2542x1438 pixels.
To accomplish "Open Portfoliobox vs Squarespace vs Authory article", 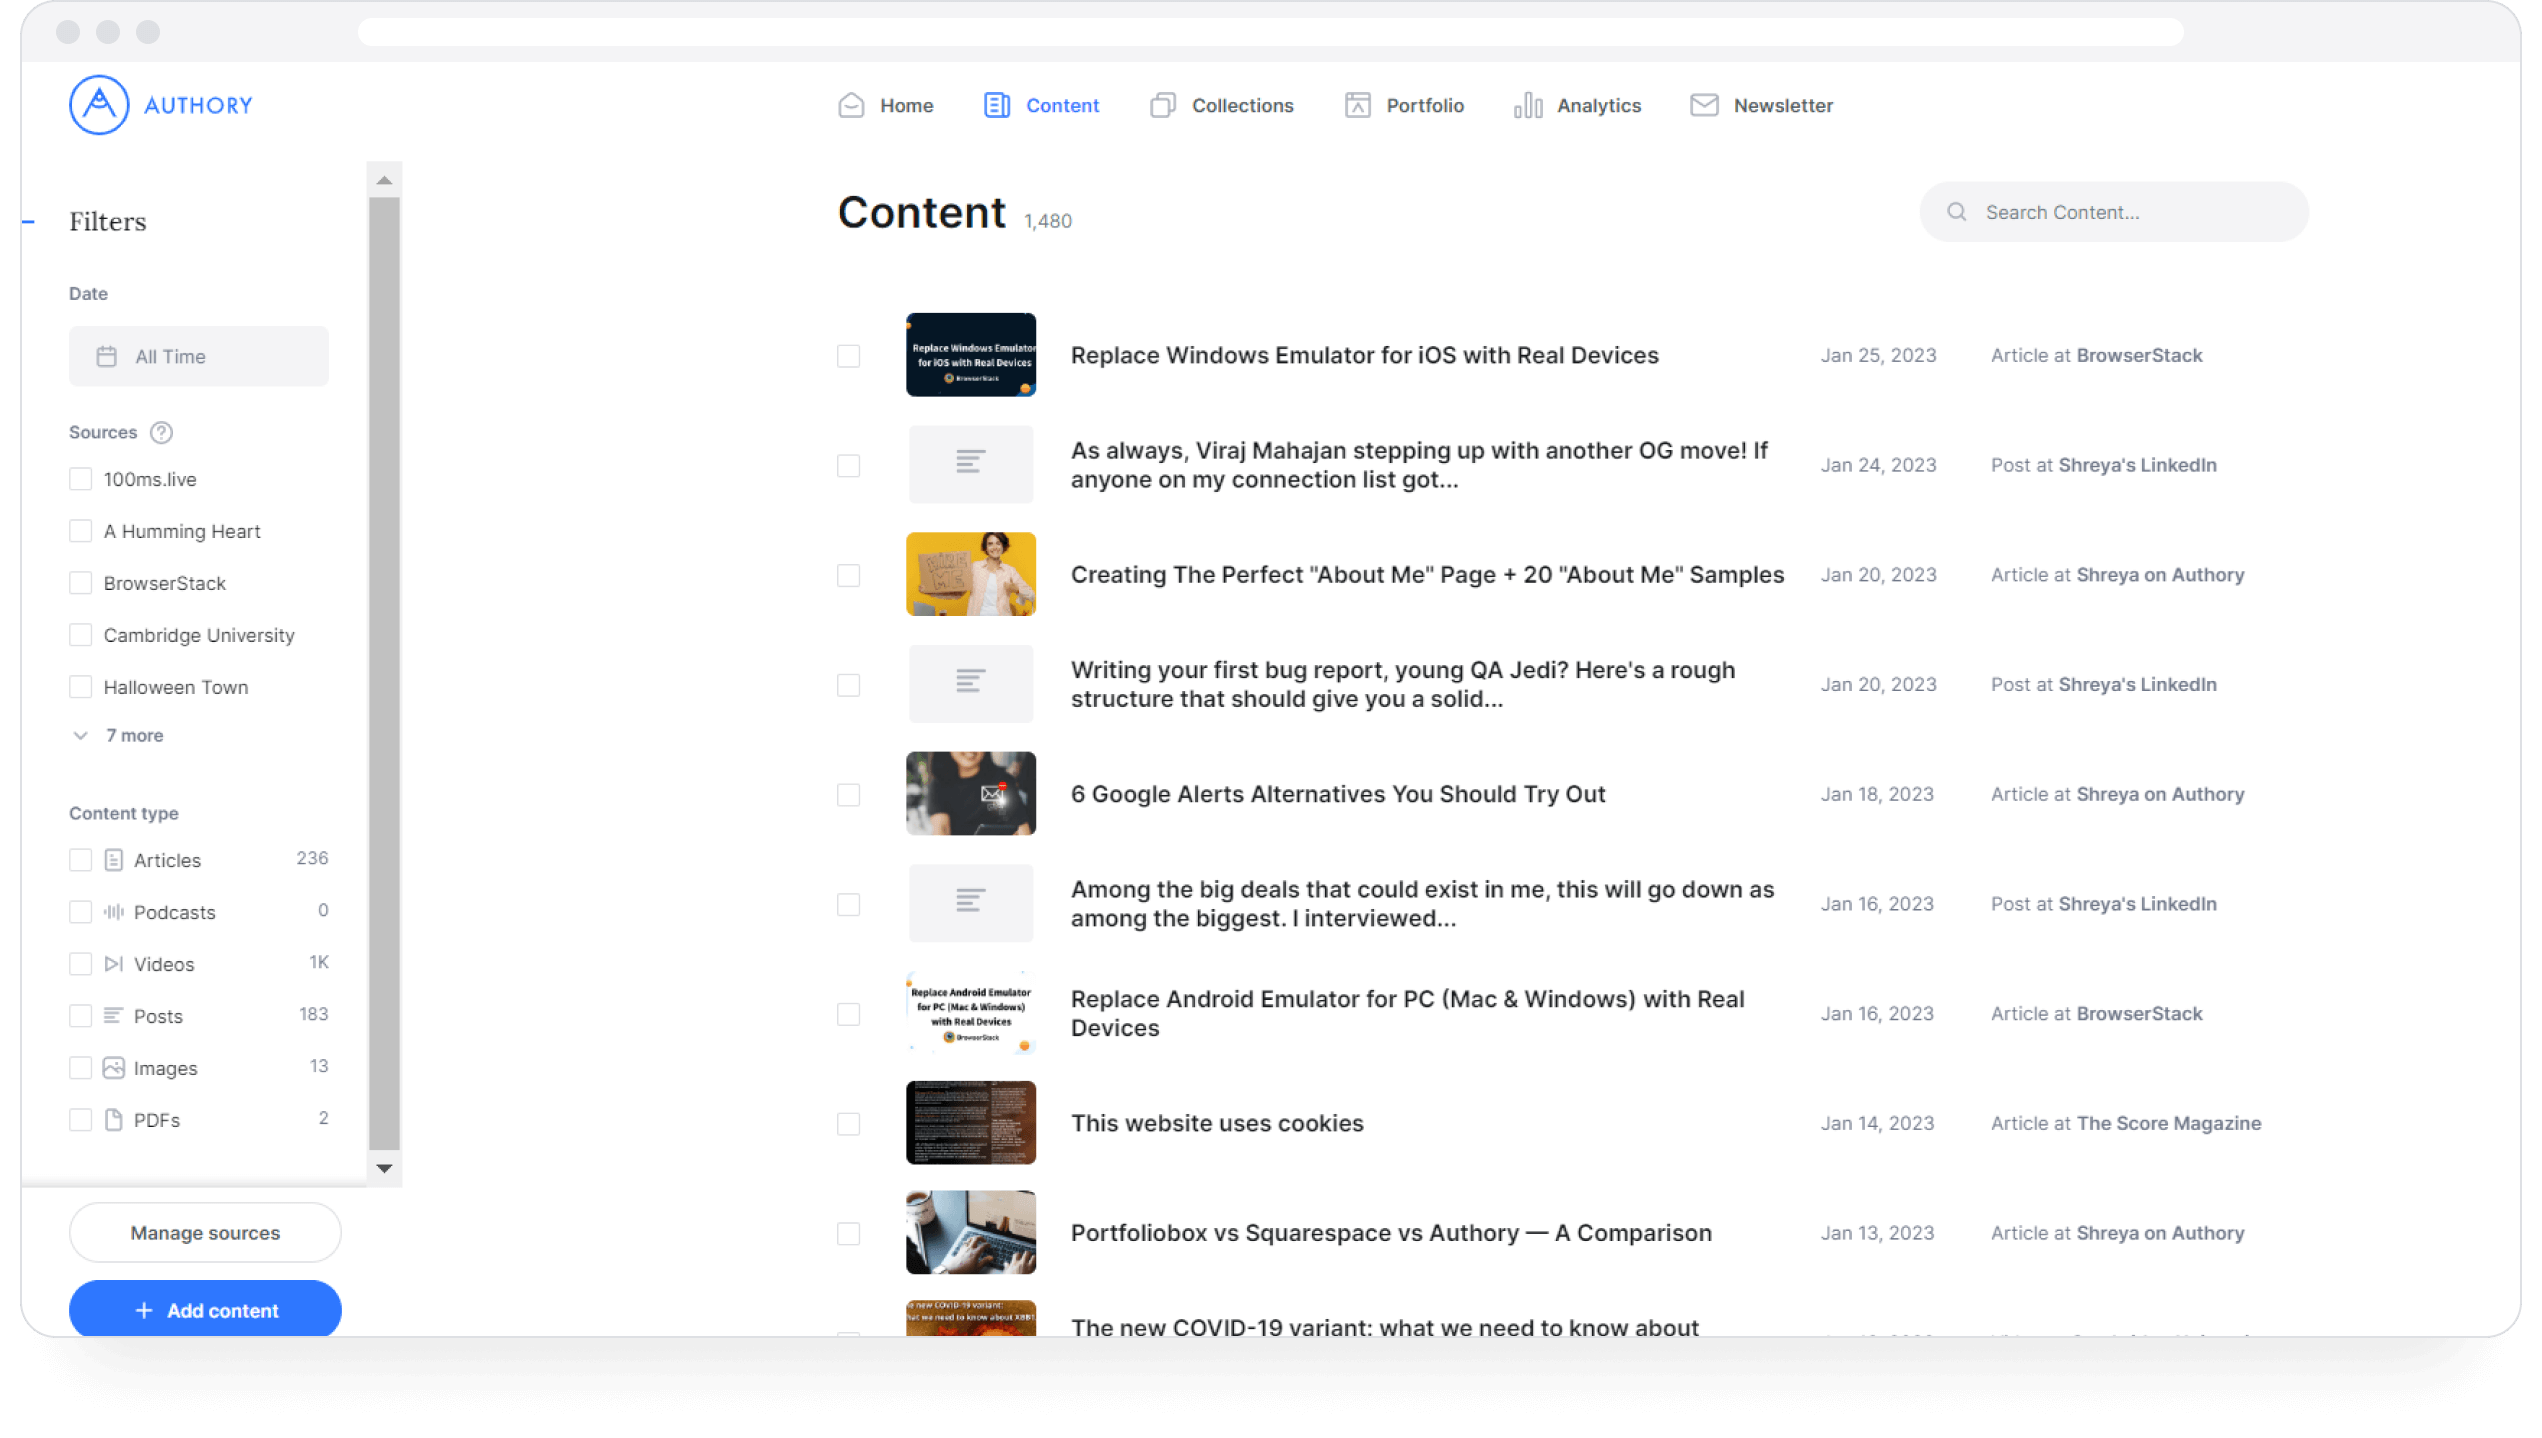I will click(1391, 1233).
